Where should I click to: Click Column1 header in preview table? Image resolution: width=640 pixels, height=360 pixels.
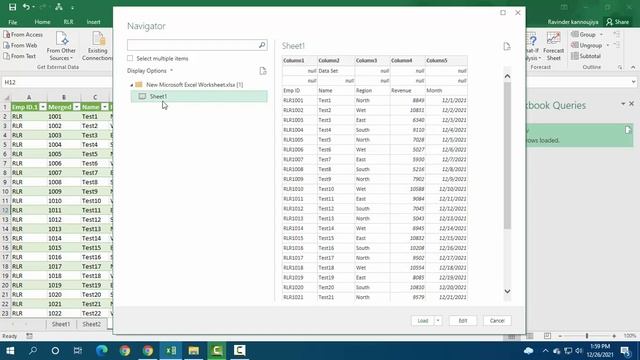[300, 60]
